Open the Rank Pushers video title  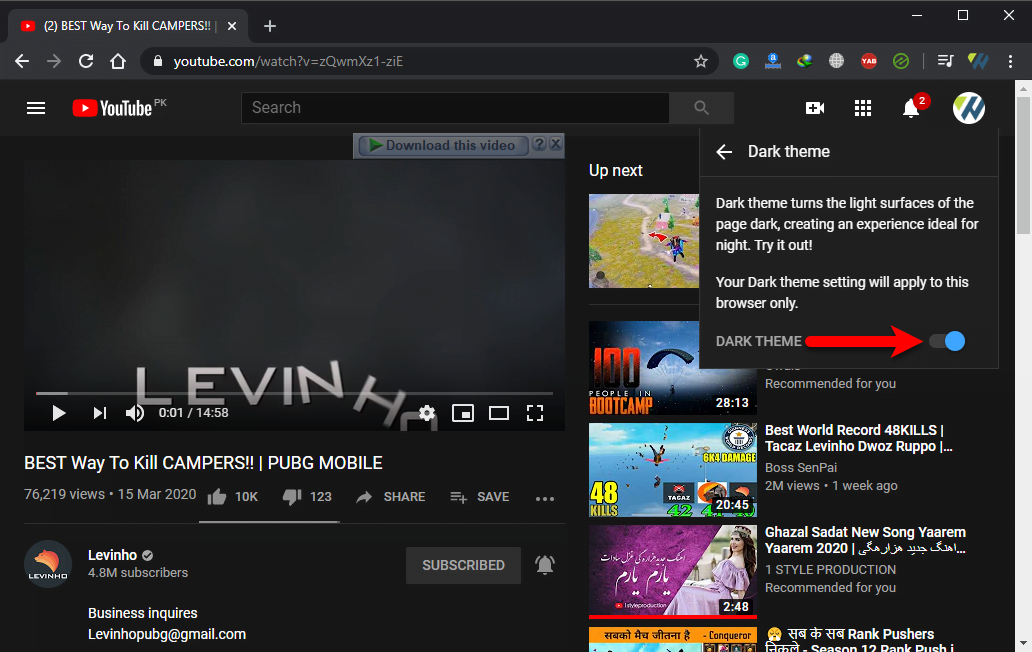(x=861, y=639)
